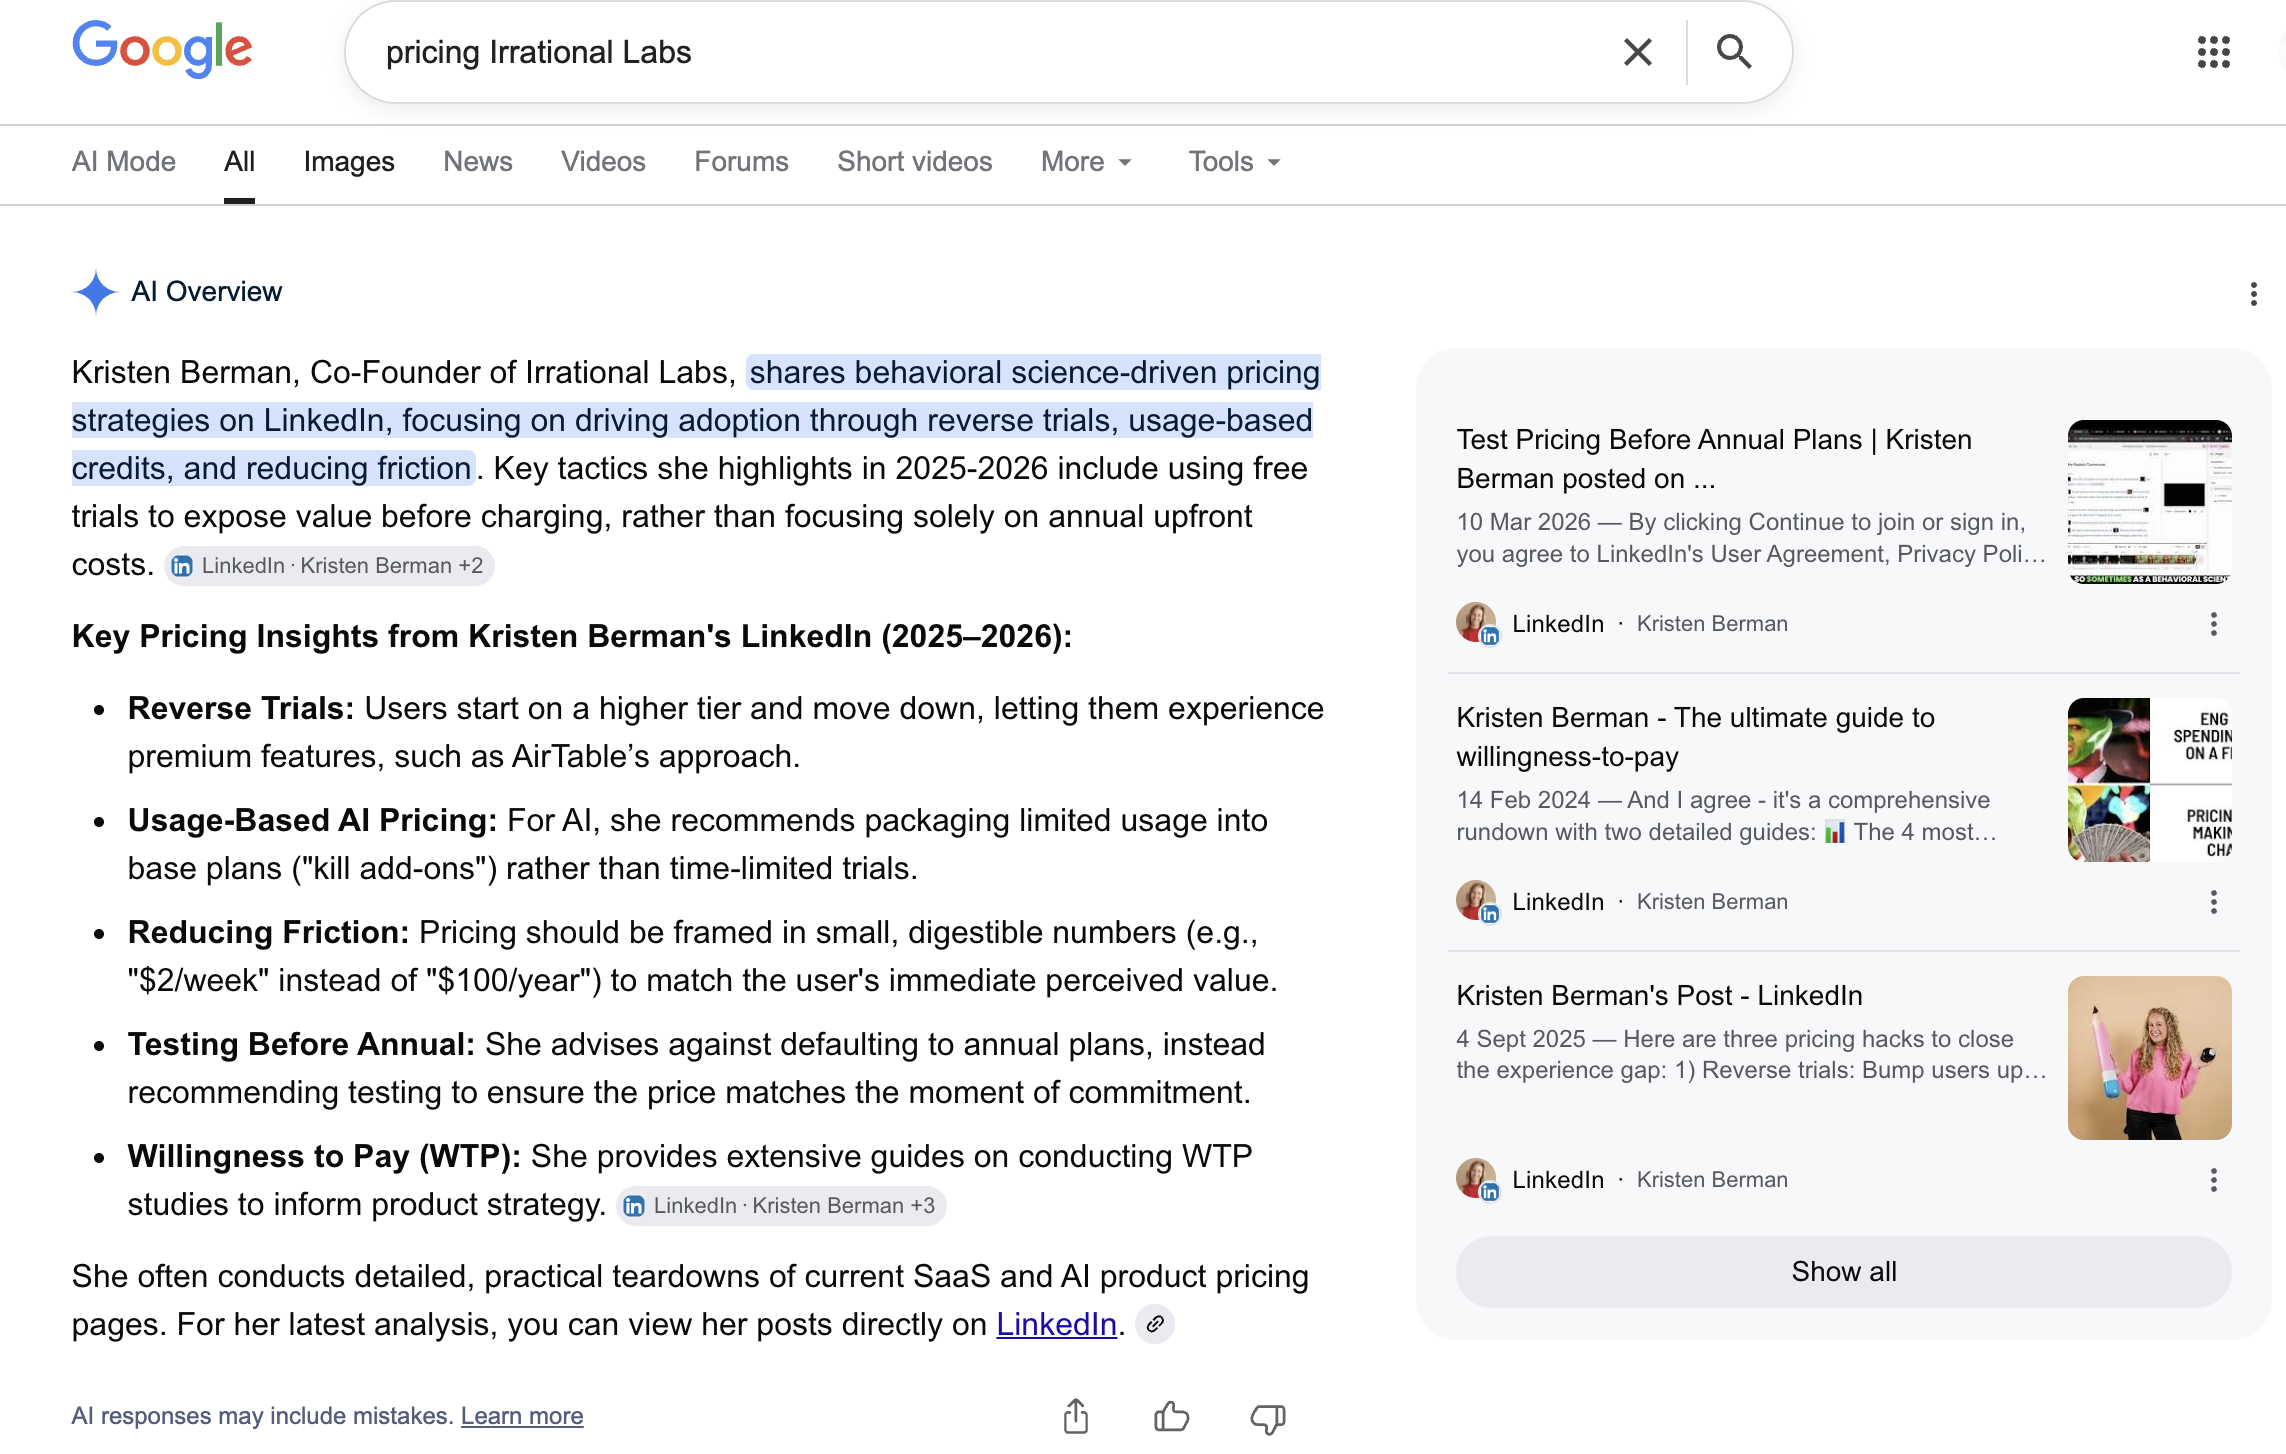Viewport: 2286px width, 1454px height.
Task: Open Kristen Berman's Post - LinkedIn title
Action: click(x=1659, y=996)
